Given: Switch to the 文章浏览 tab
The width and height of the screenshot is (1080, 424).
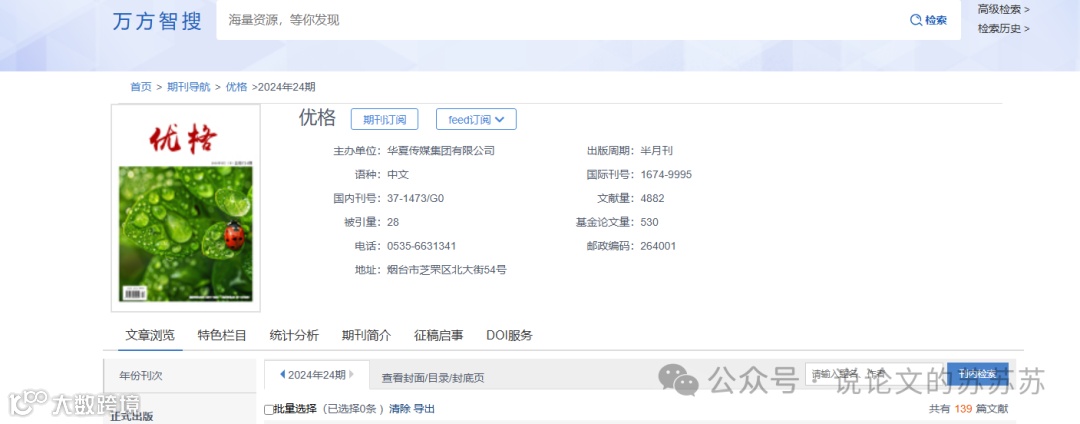Looking at the screenshot, I should (150, 335).
